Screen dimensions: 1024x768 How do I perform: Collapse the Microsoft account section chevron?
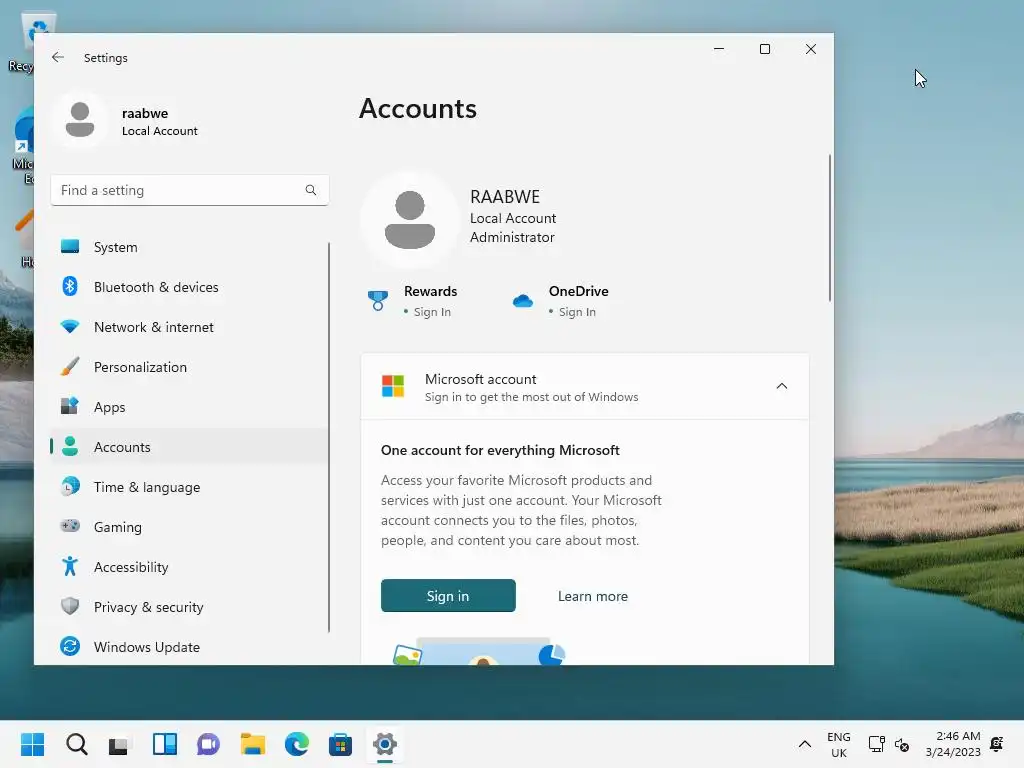(x=782, y=386)
